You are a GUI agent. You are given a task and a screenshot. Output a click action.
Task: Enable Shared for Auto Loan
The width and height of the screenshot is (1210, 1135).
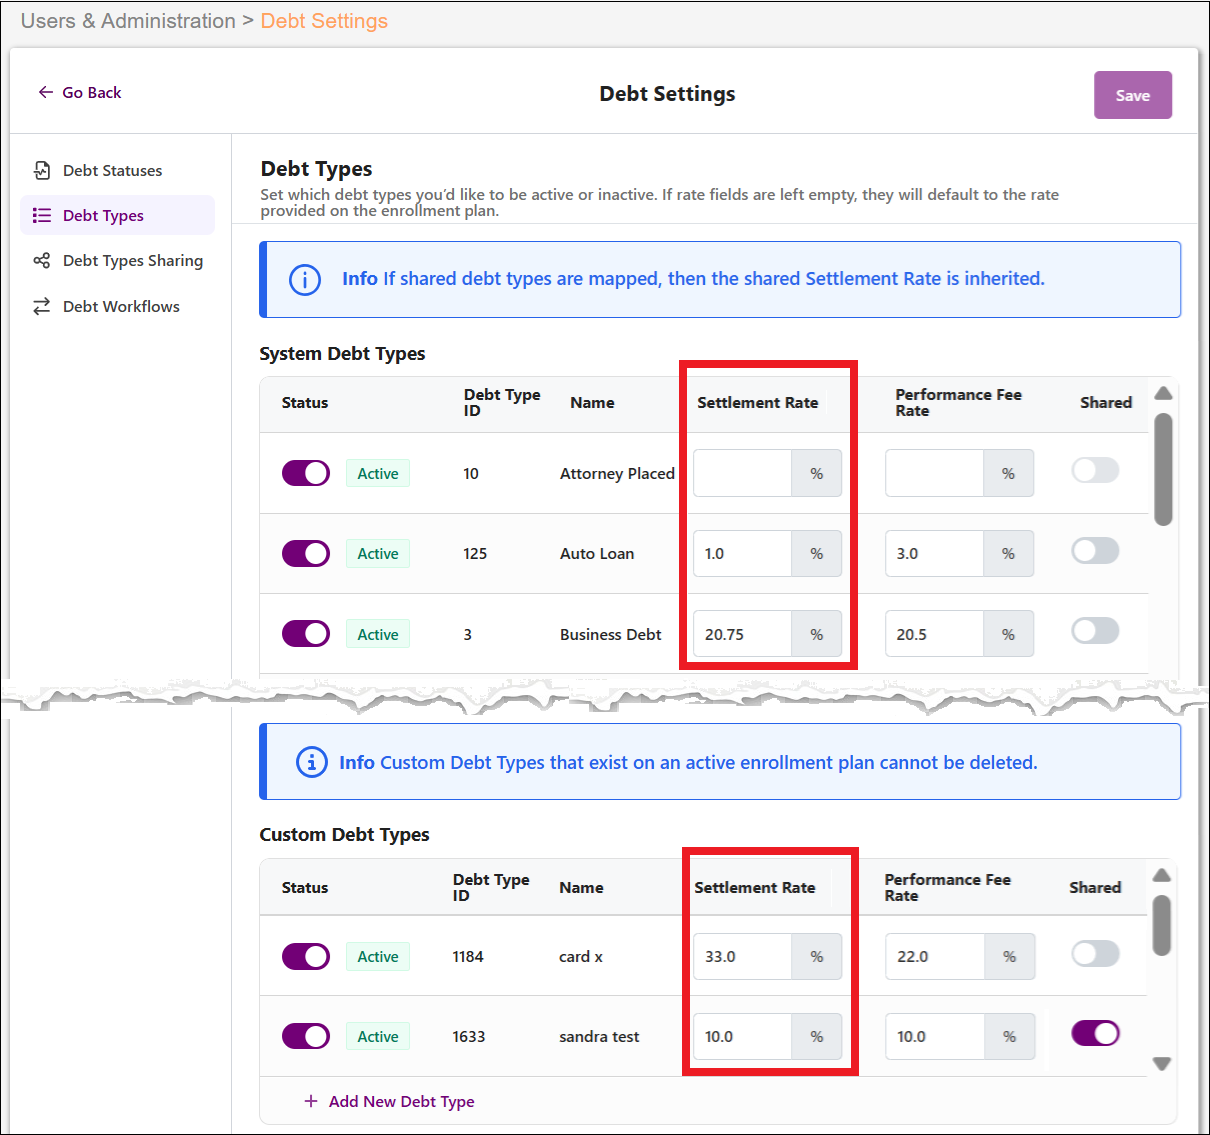coord(1095,550)
